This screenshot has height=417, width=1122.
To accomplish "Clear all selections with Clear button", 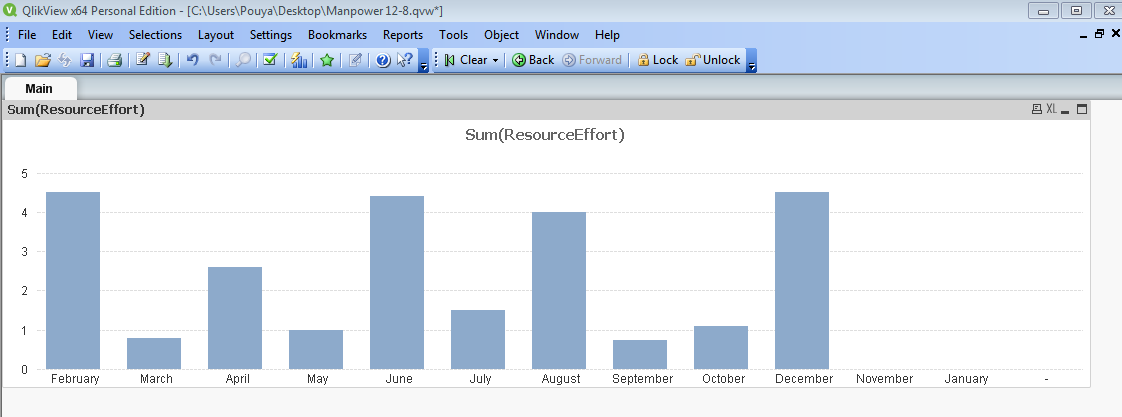I will [x=466, y=60].
